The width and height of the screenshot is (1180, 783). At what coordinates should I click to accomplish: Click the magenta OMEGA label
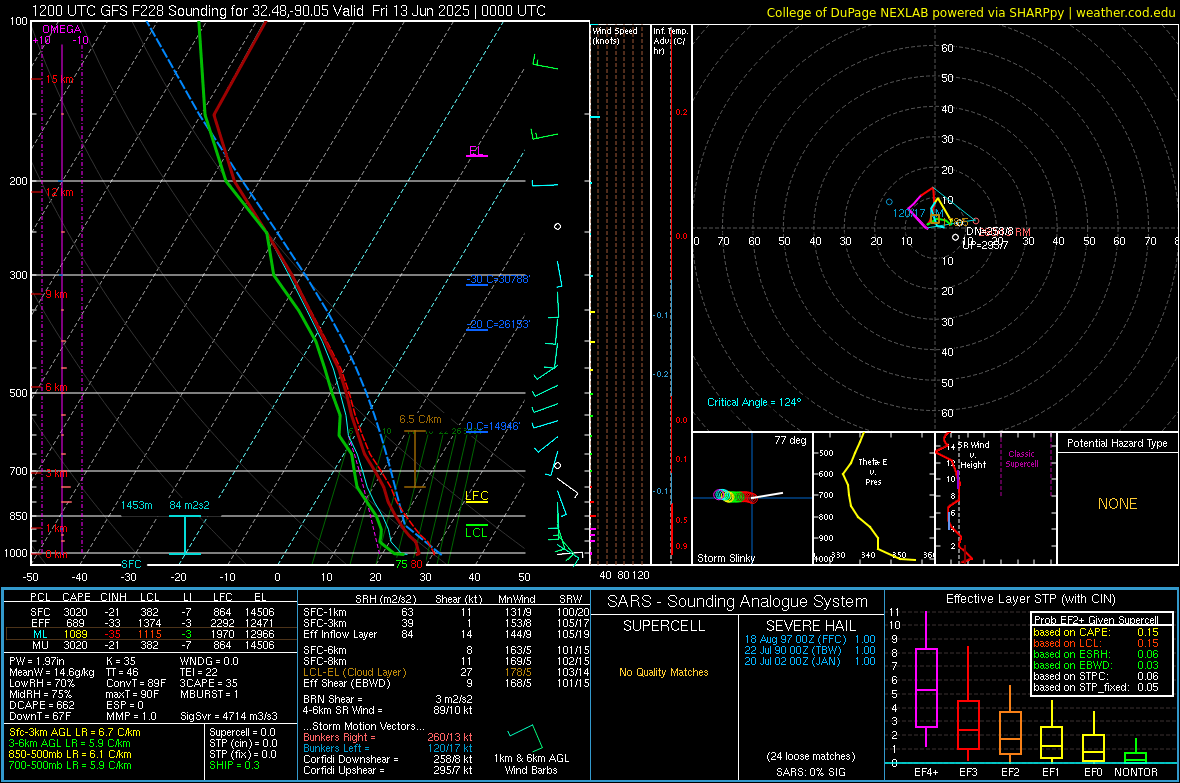[62, 29]
